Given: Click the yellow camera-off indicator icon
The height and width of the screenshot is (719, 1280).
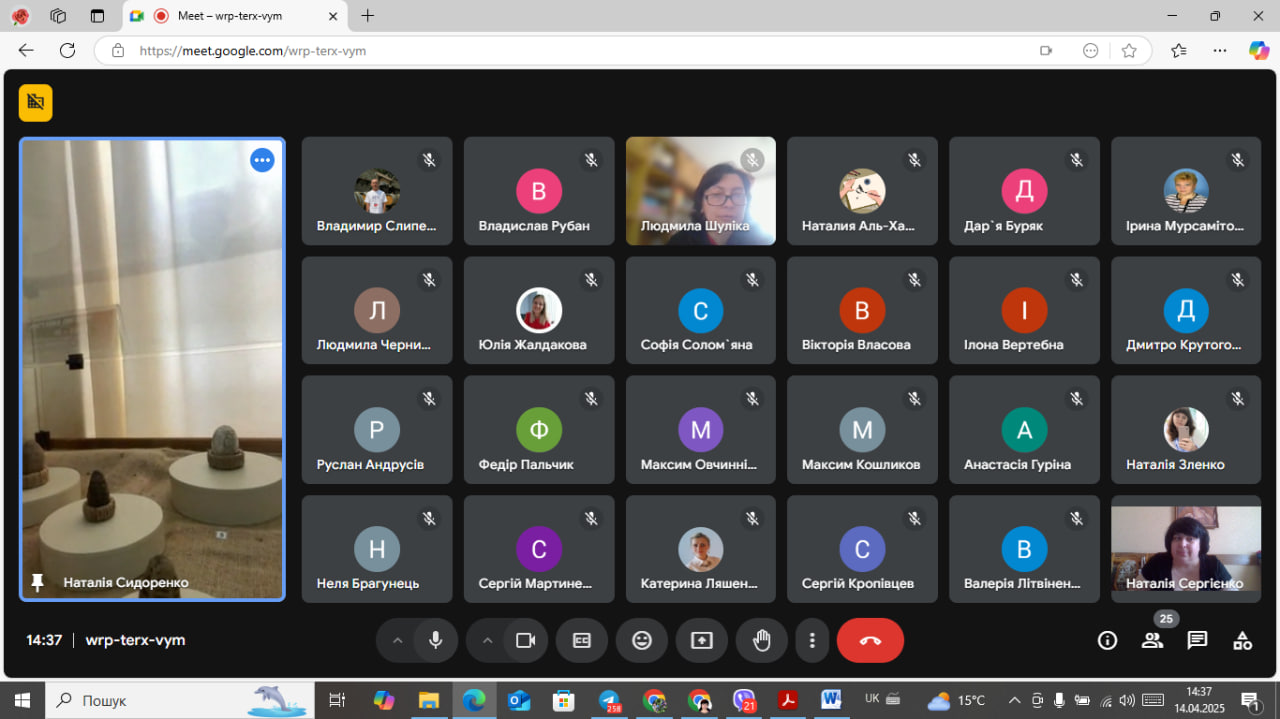Looking at the screenshot, I should [35, 102].
